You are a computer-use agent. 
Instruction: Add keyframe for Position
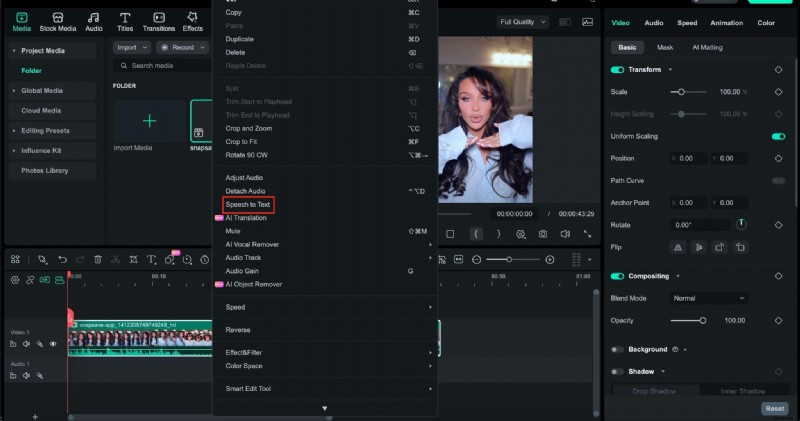(779, 158)
